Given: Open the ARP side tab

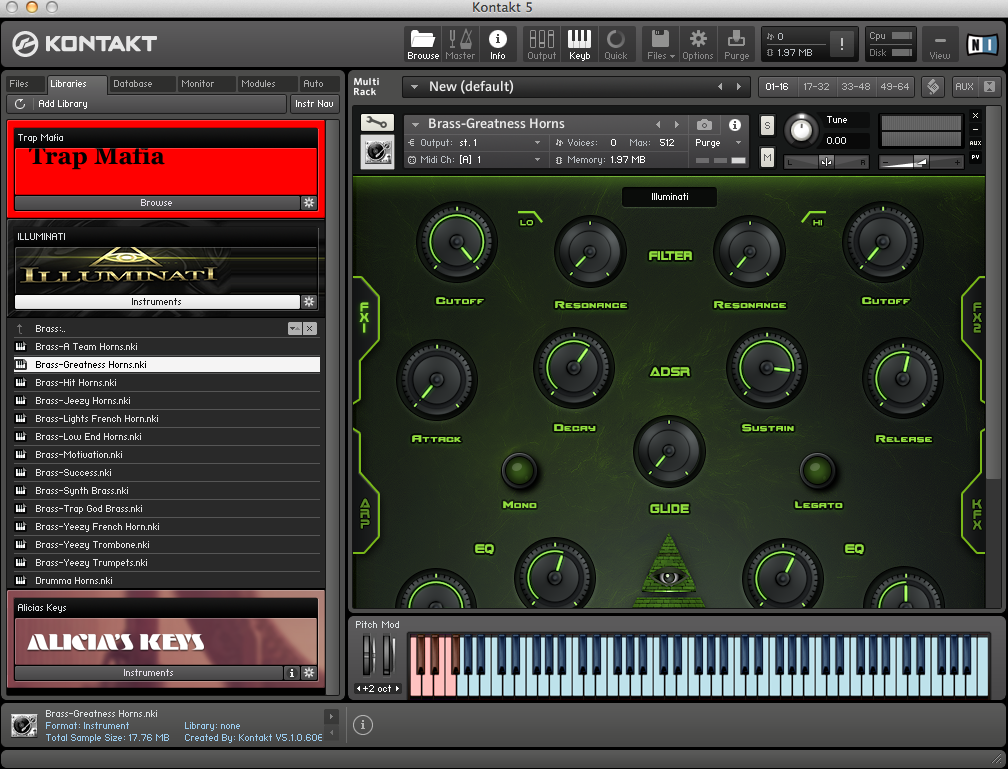Looking at the screenshot, I should click(x=365, y=513).
